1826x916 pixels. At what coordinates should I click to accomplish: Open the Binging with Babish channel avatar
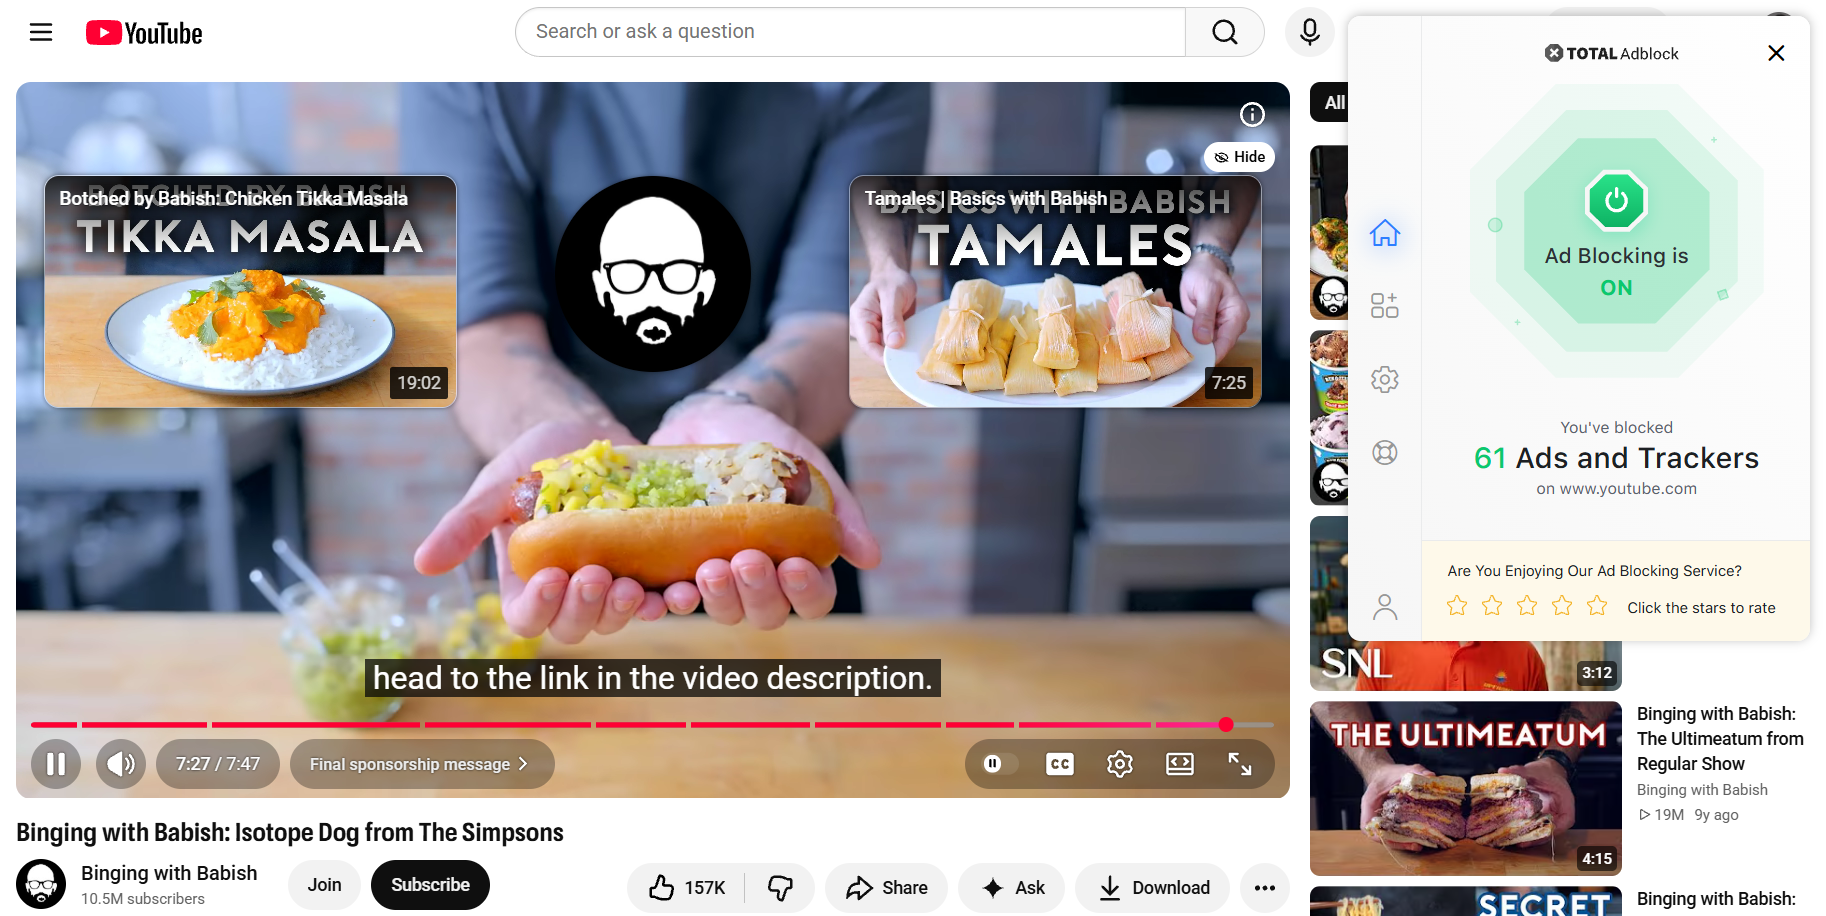point(41,884)
